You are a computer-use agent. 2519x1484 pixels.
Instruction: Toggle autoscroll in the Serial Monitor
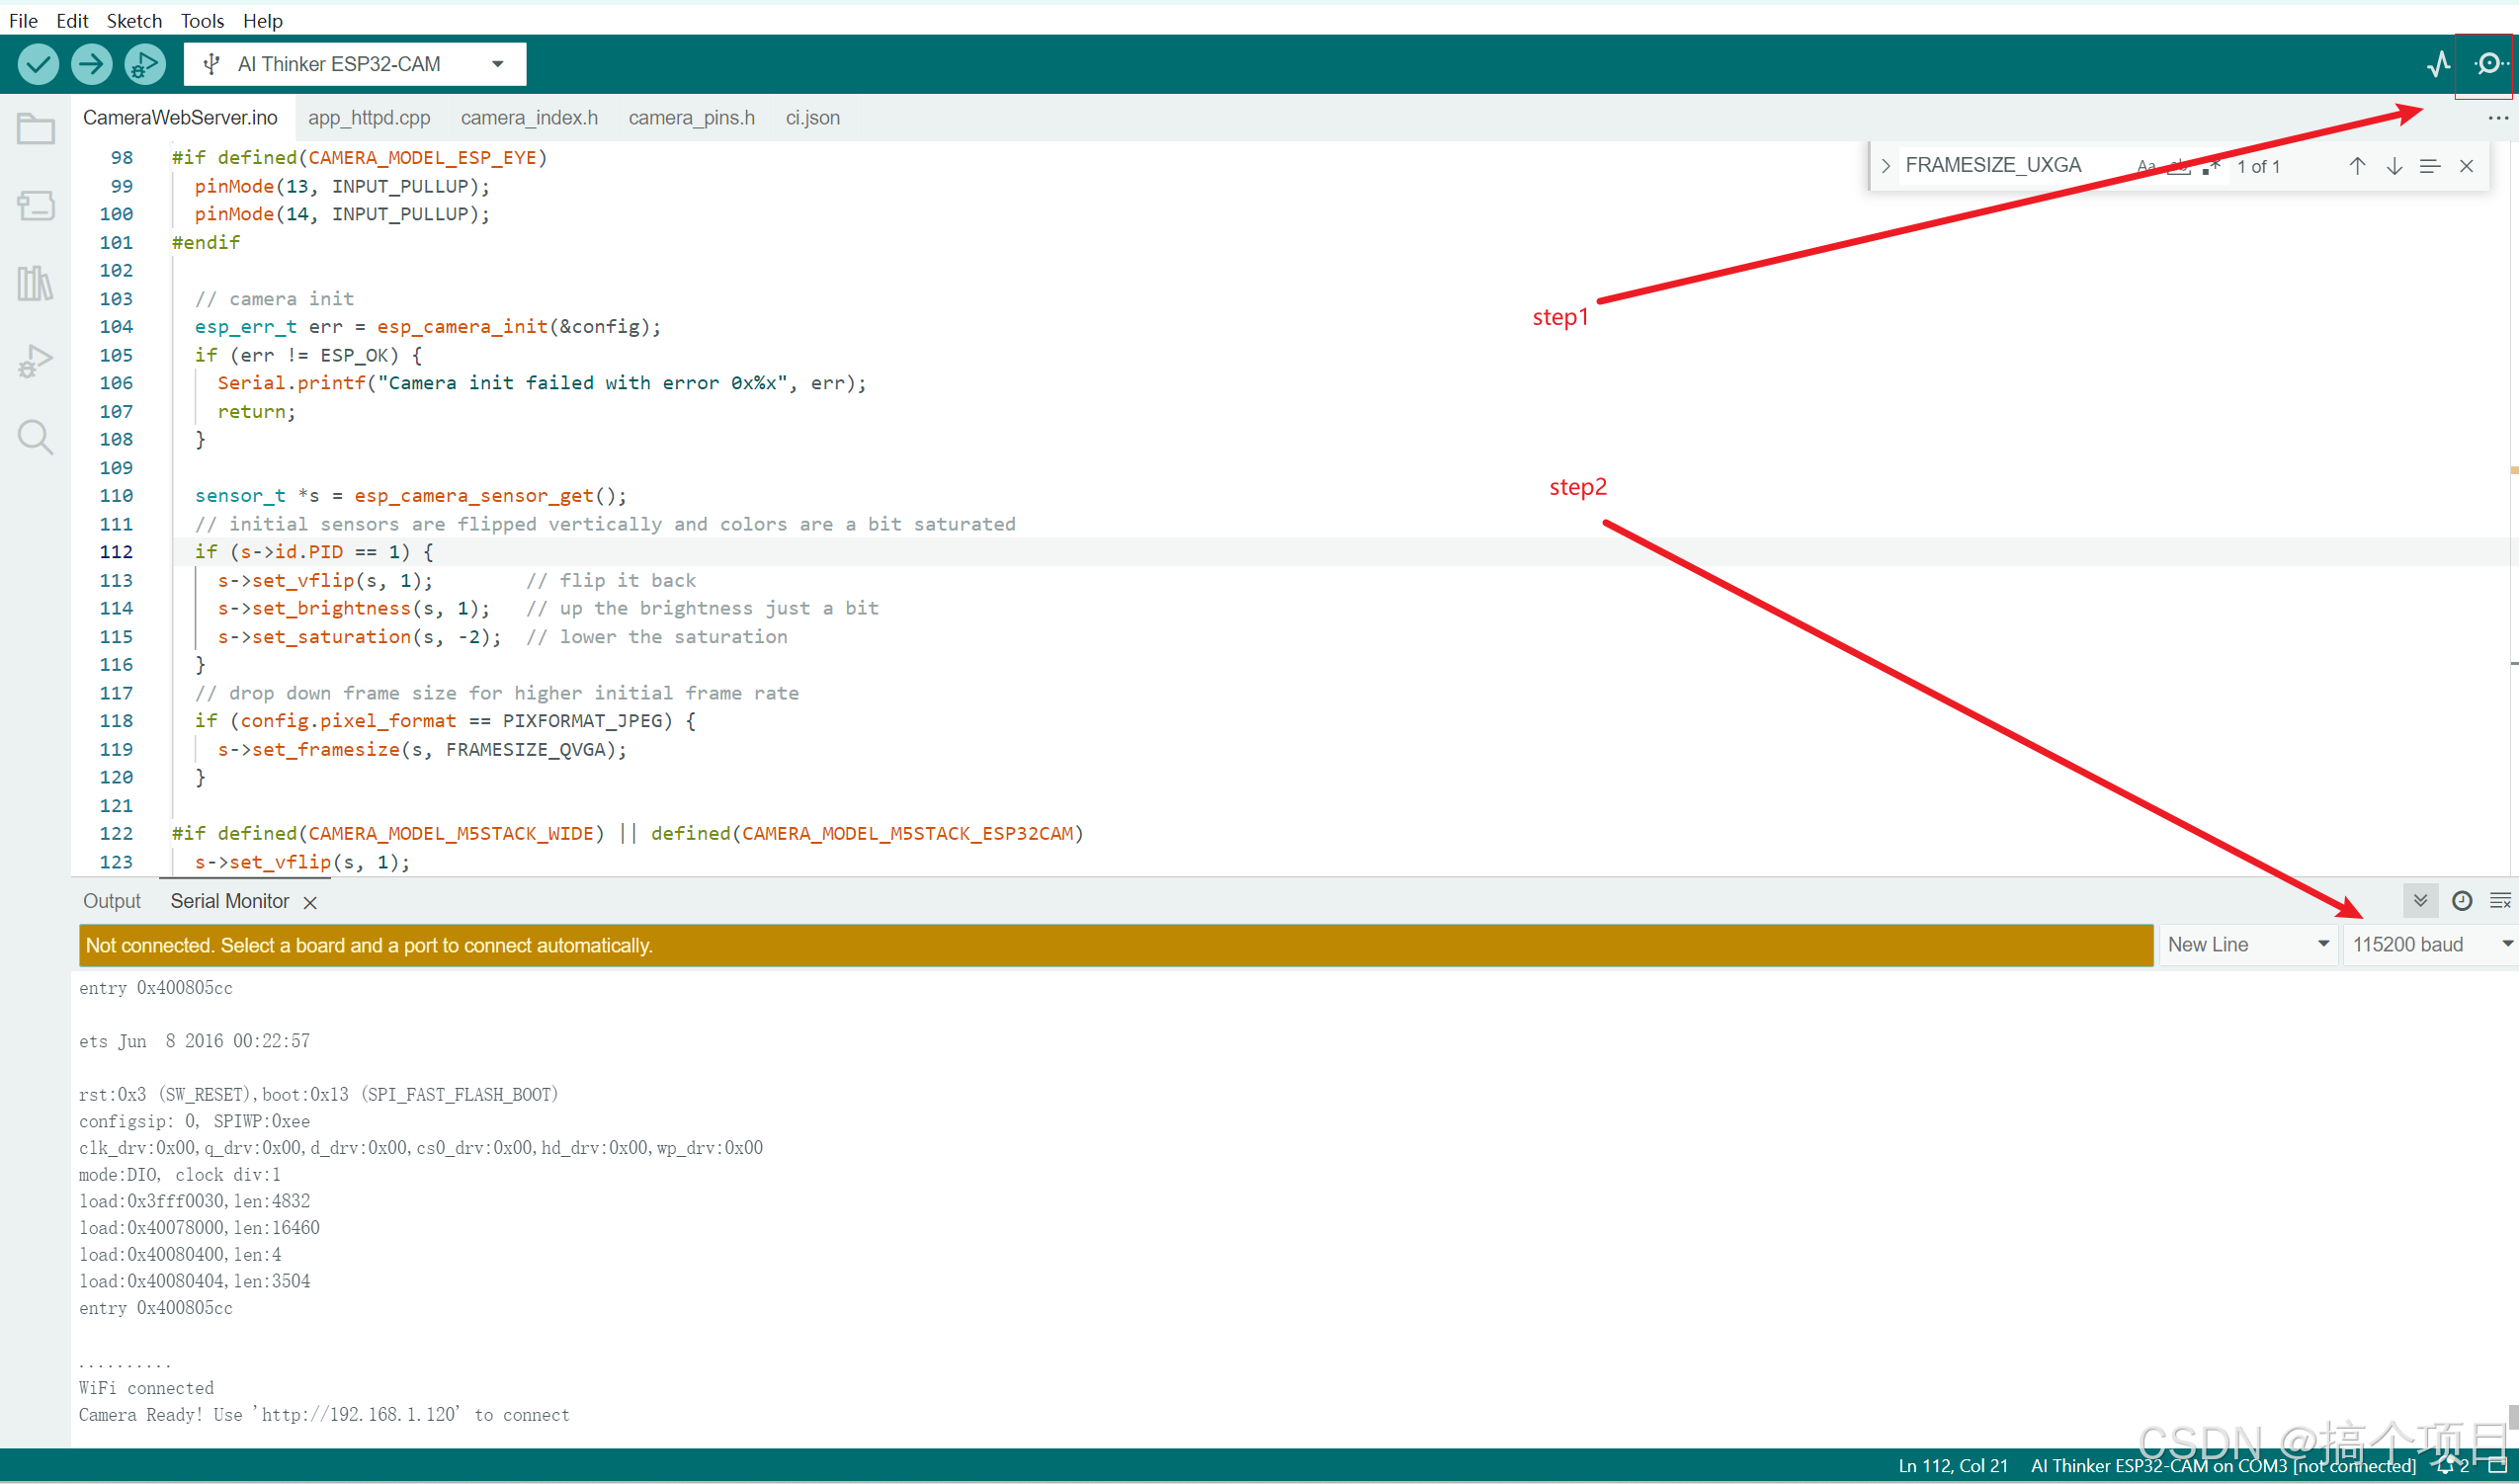pos(2419,901)
